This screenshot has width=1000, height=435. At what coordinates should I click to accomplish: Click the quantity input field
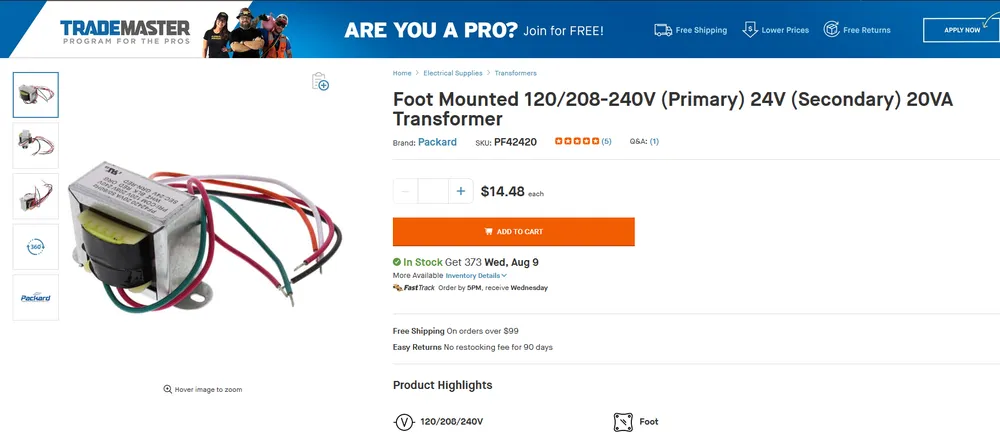(433, 191)
